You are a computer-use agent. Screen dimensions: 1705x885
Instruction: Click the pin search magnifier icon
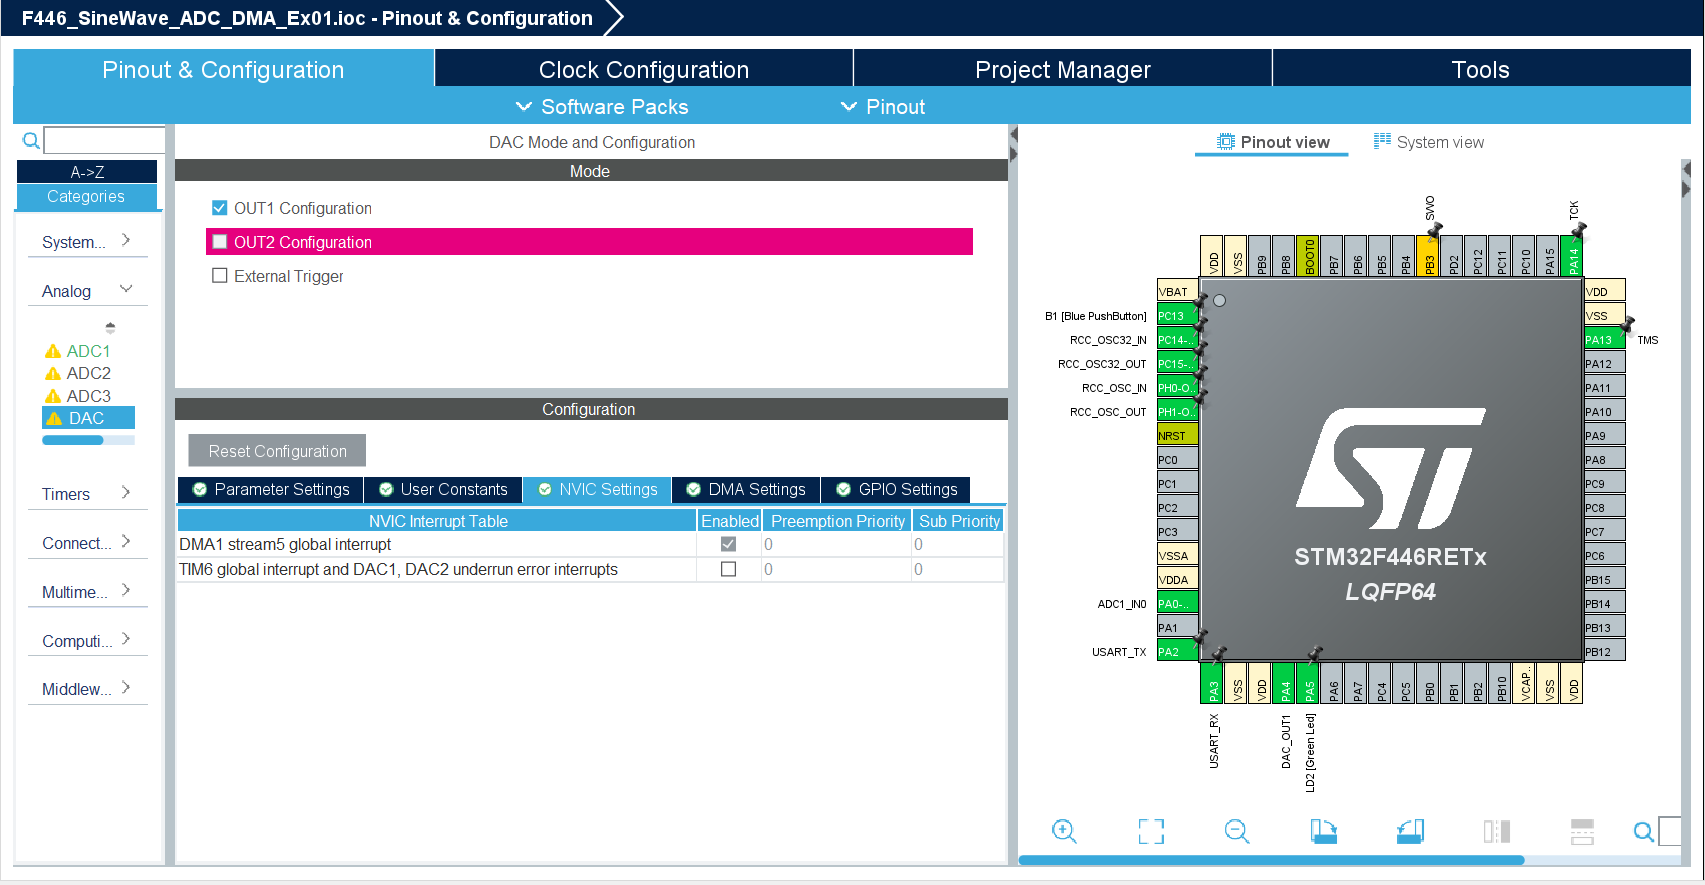pyautogui.click(x=1643, y=831)
